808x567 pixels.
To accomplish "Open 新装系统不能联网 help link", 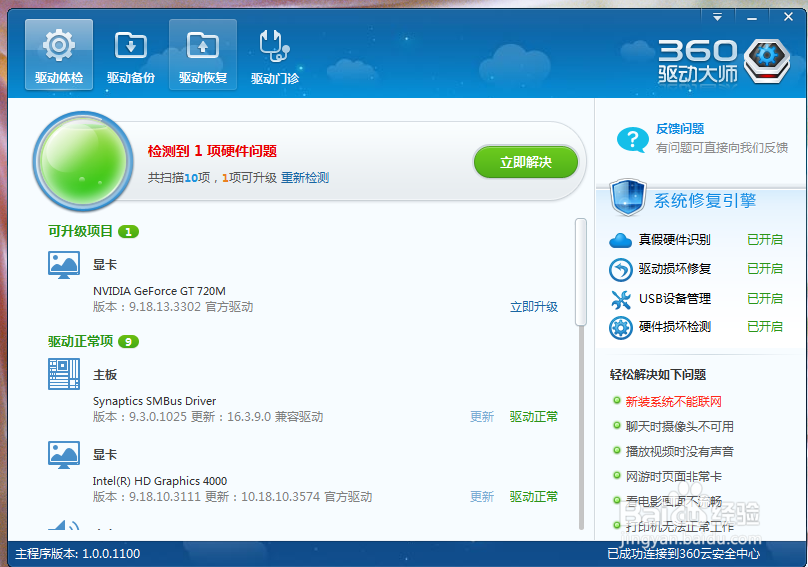I will click(673, 402).
